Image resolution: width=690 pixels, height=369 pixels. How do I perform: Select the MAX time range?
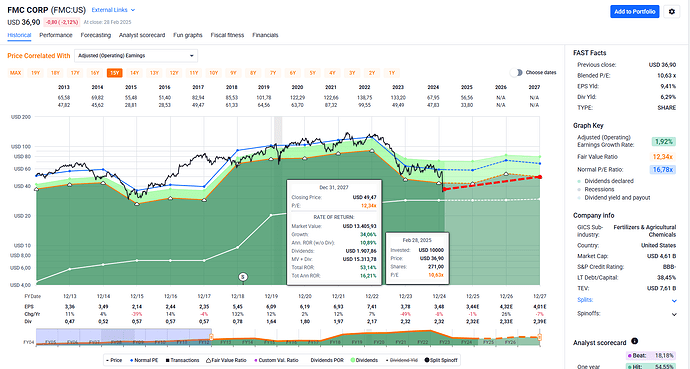(x=15, y=73)
